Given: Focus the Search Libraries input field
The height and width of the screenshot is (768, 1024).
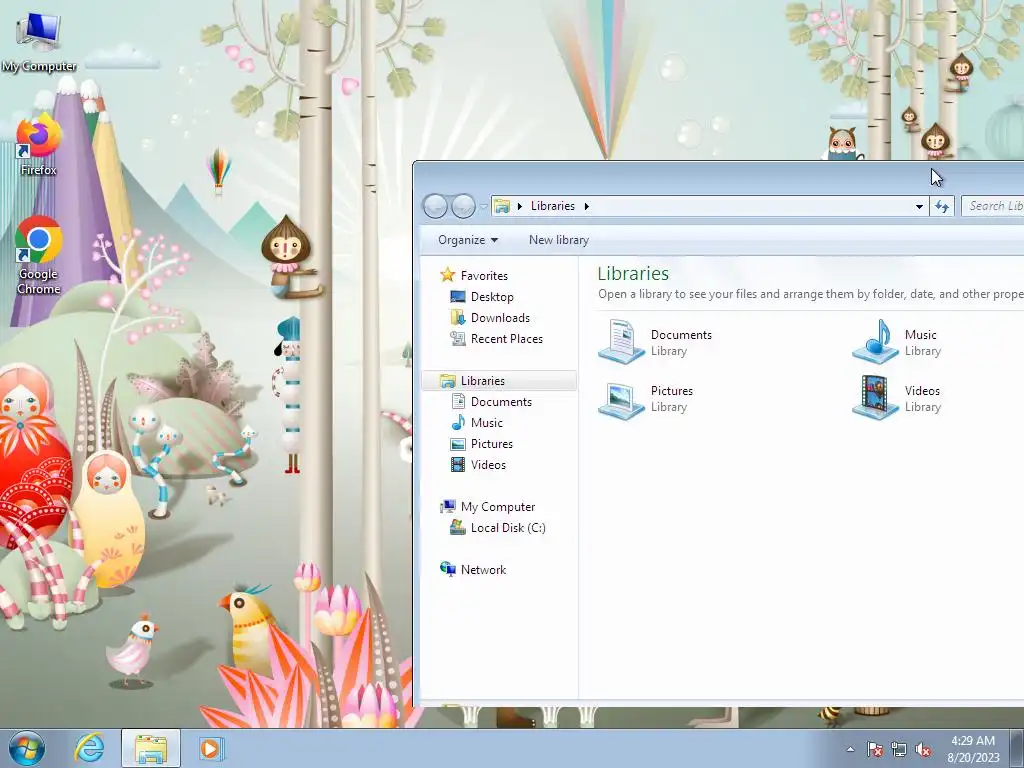Looking at the screenshot, I should [993, 206].
